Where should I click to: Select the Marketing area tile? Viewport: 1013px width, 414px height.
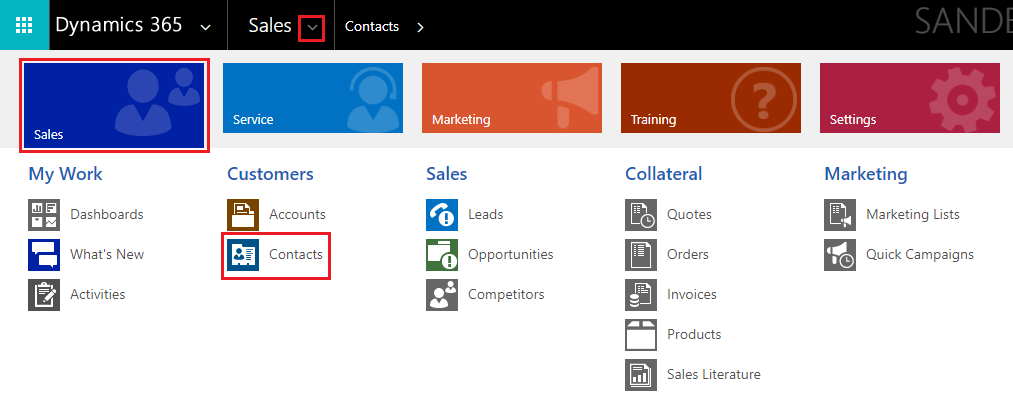pyautogui.click(x=511, y=98)
